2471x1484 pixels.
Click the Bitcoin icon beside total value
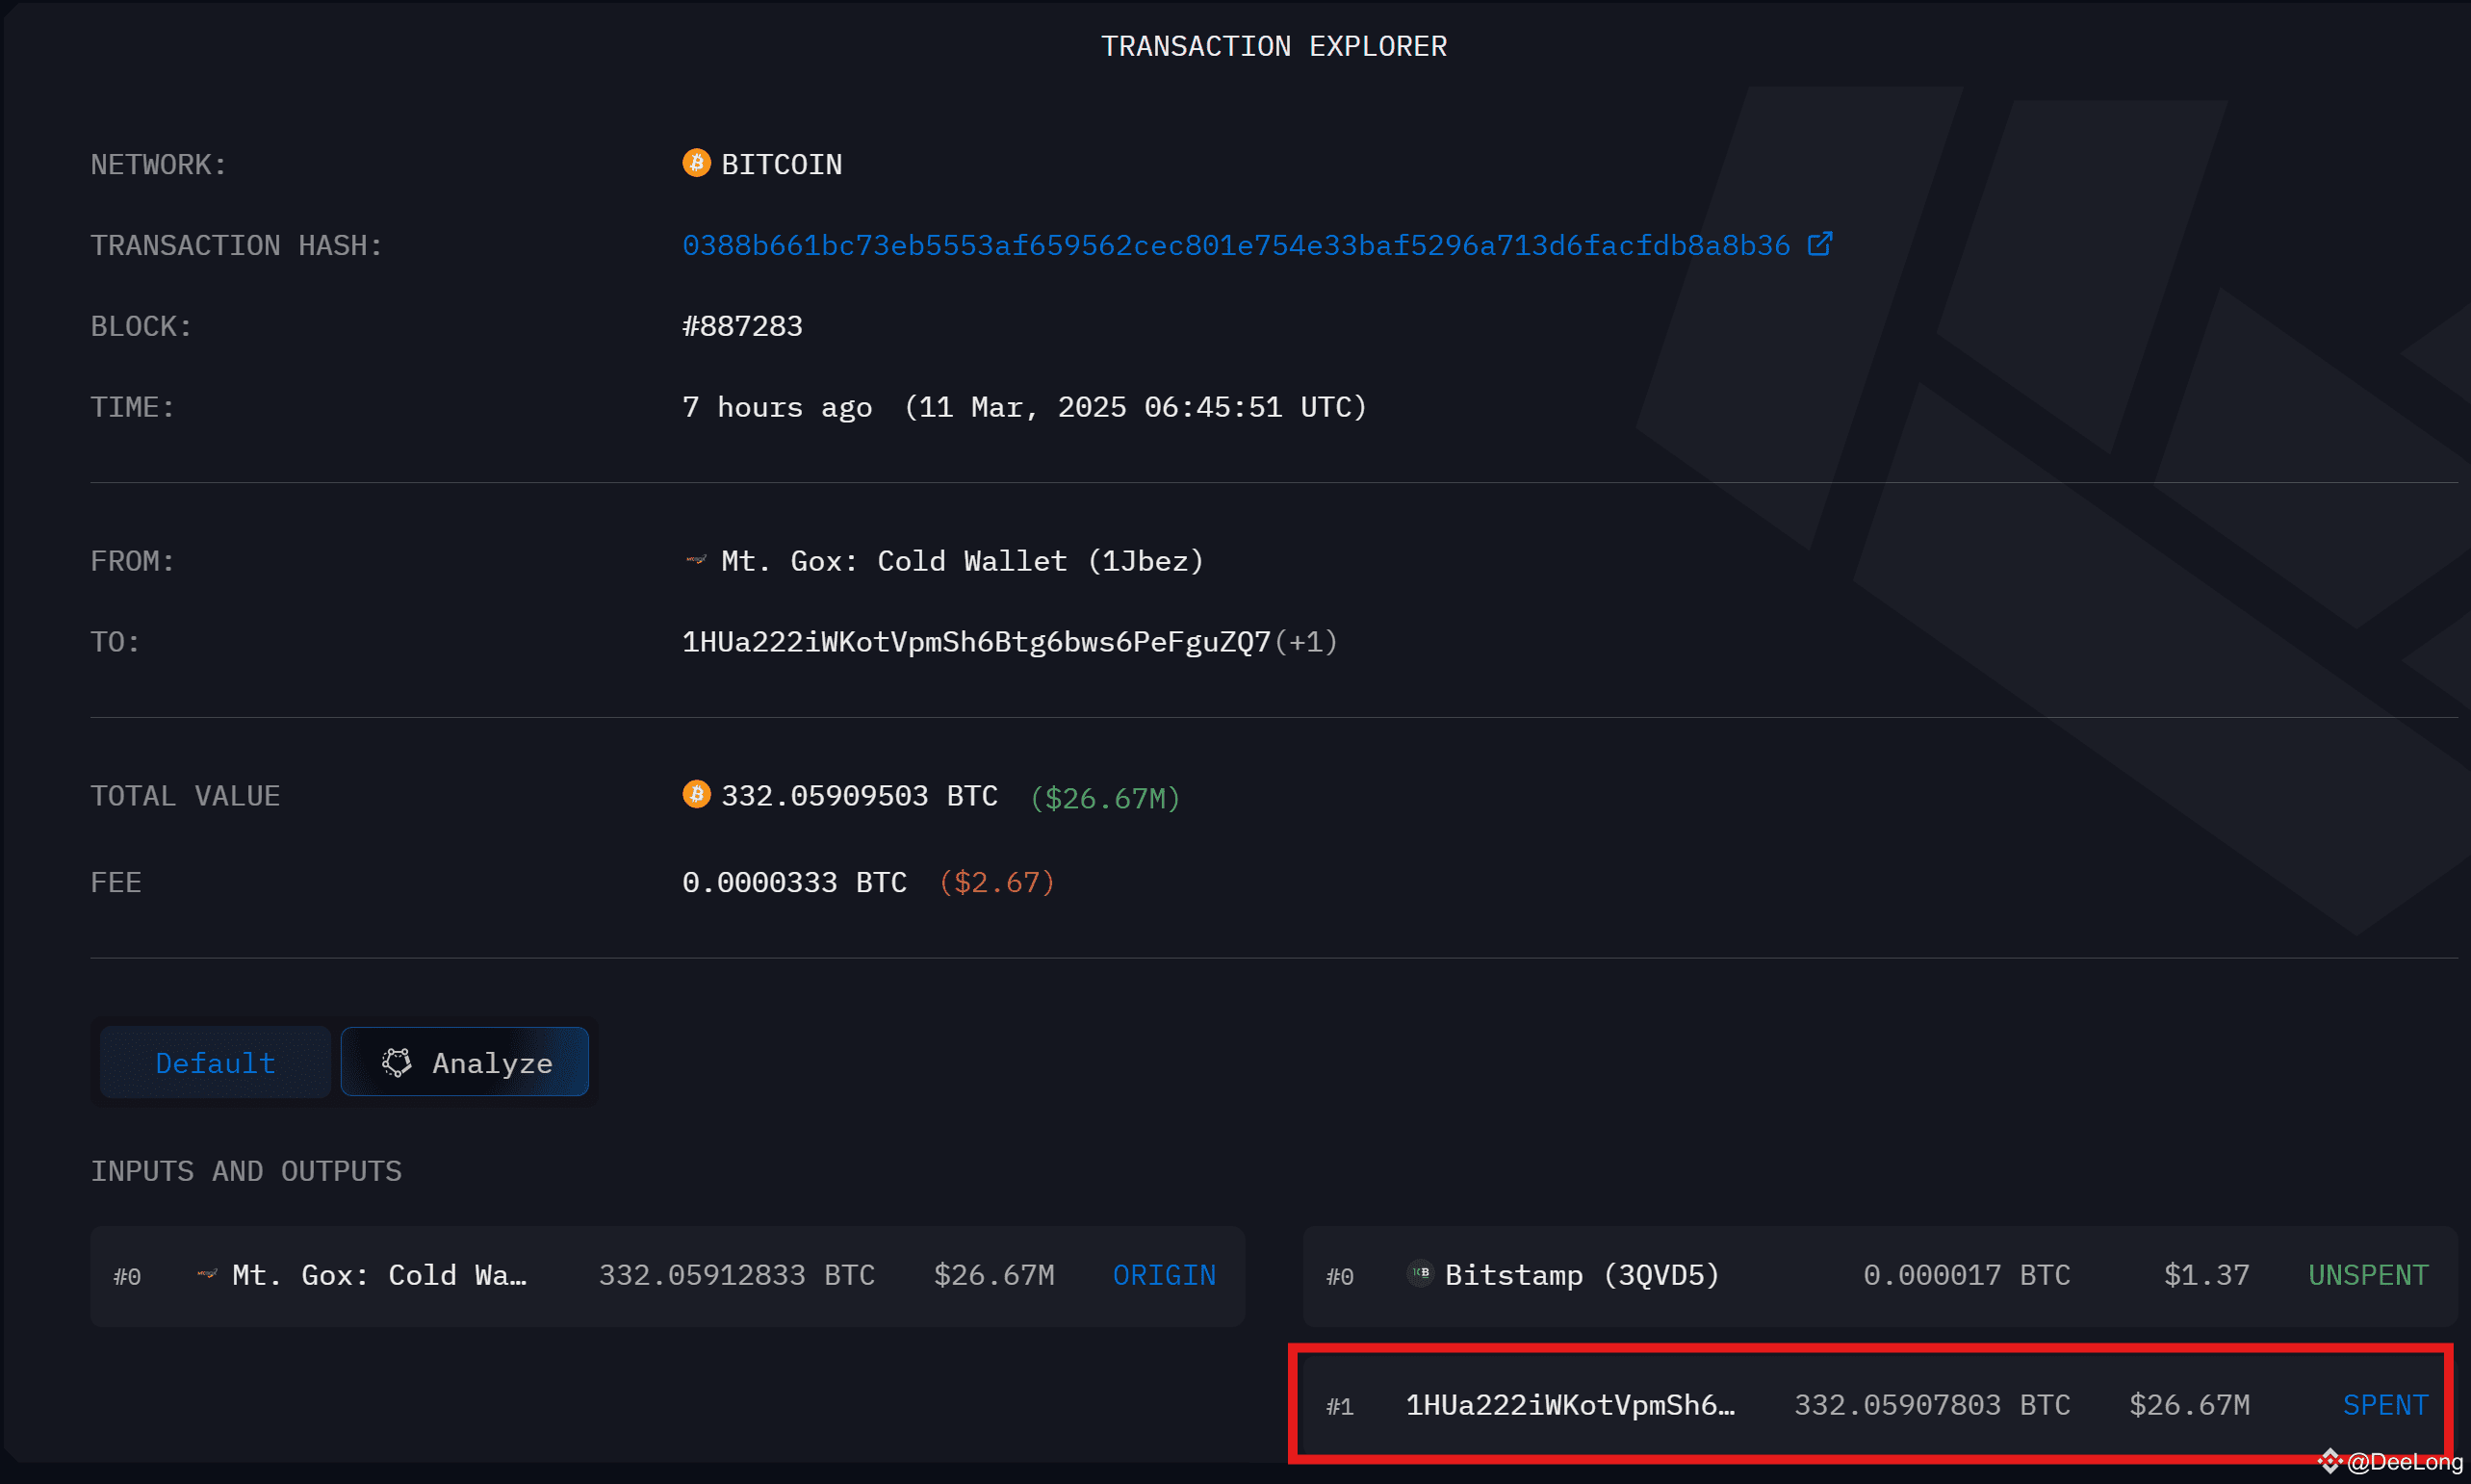(696, 794)
